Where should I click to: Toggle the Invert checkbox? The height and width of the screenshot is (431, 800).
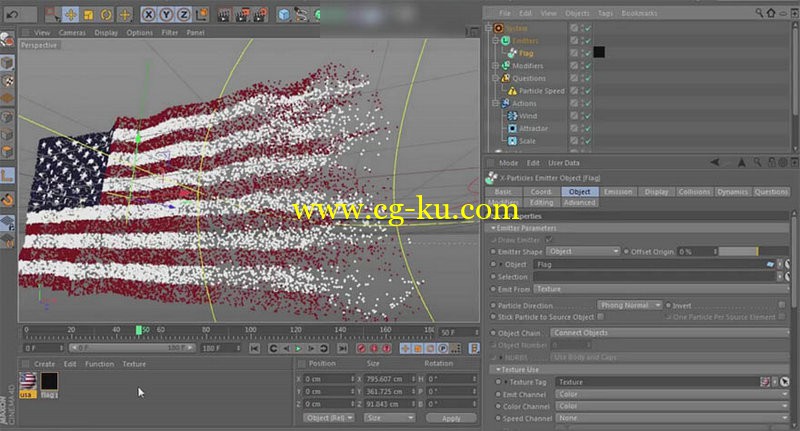tap(782, 305)
